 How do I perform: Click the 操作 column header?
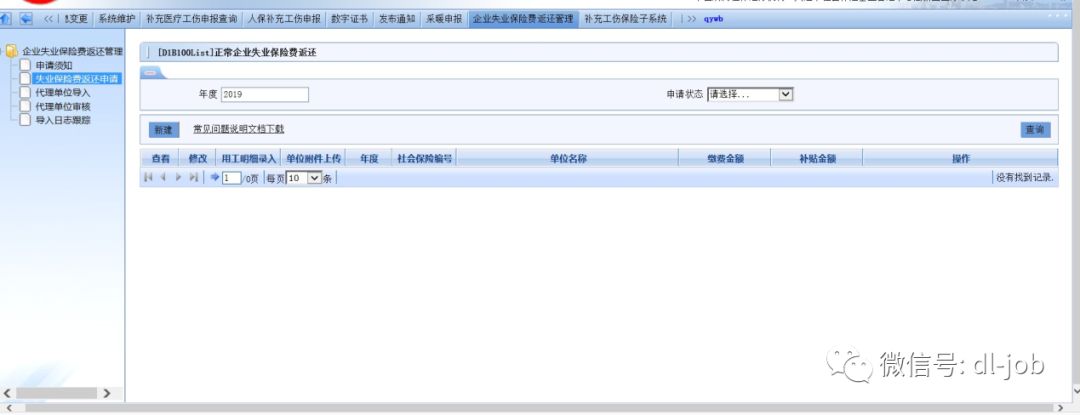961,158
